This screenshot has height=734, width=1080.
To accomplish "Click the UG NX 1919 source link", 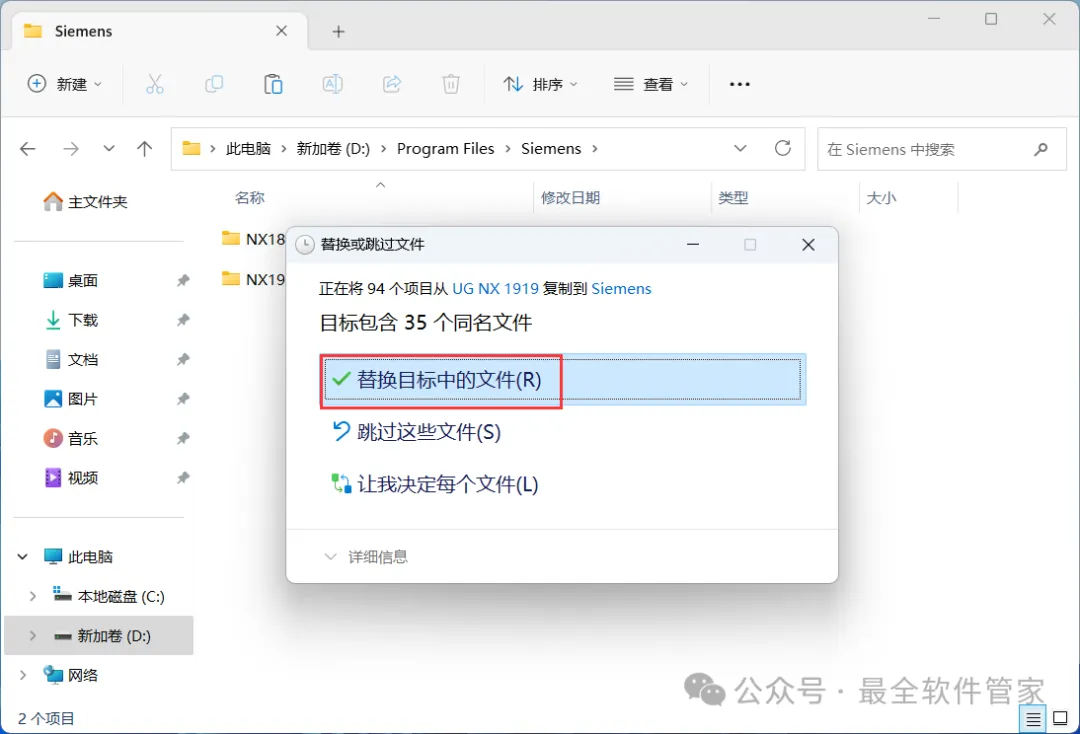I will pos(495,289).
